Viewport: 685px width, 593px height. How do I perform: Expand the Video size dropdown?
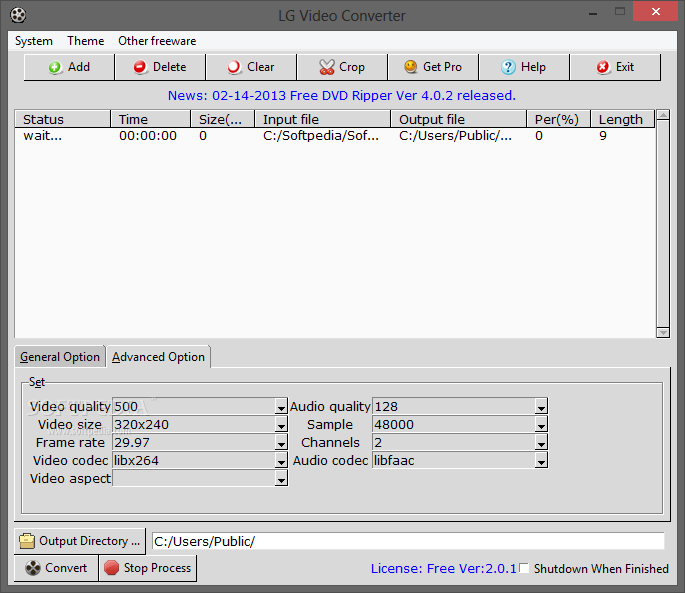tap(281, 425)
